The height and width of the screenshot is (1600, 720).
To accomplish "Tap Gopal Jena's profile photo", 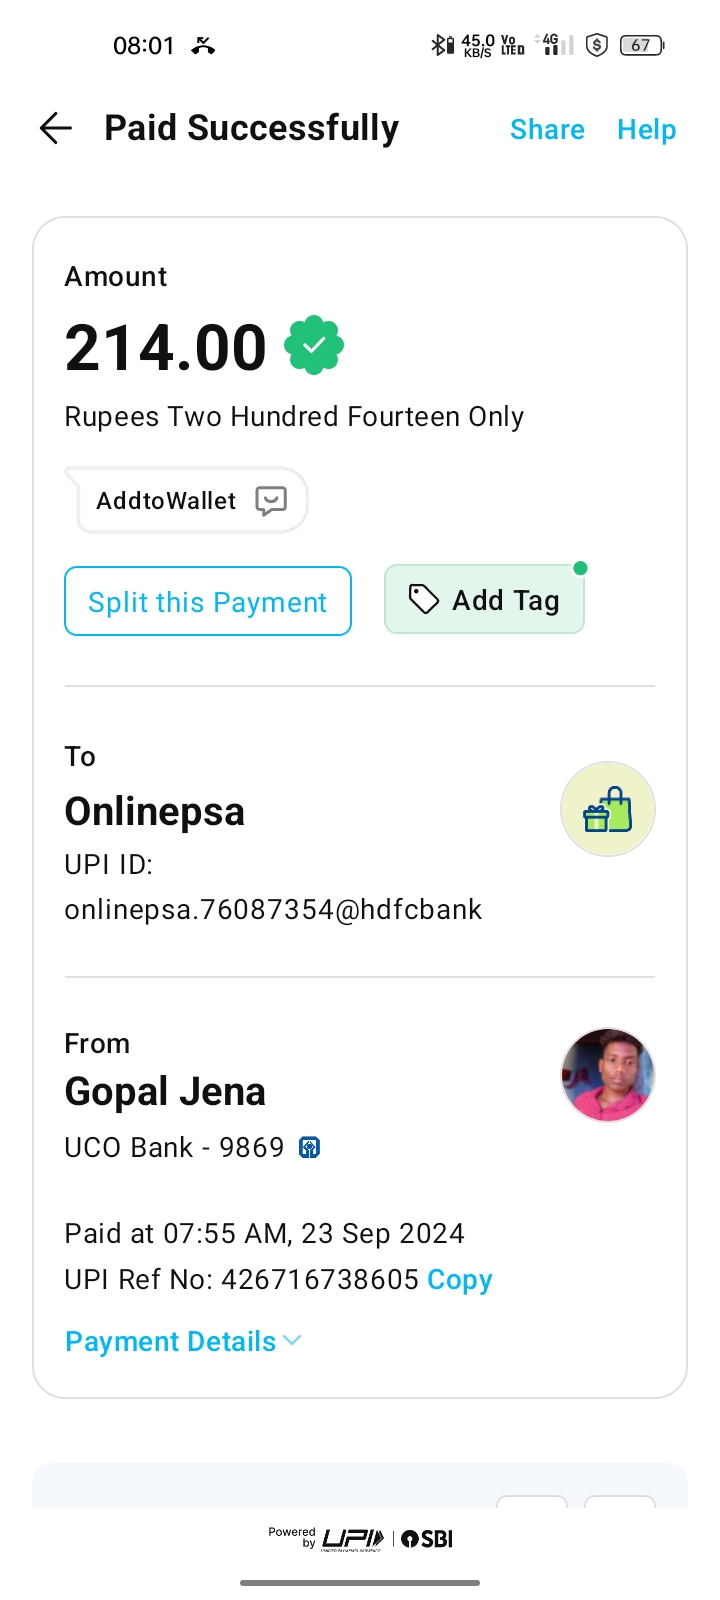I will tap(607, 1075).
